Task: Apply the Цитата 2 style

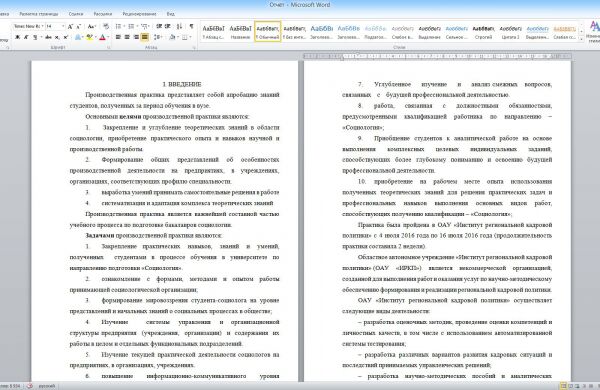Action: [510, 31]
